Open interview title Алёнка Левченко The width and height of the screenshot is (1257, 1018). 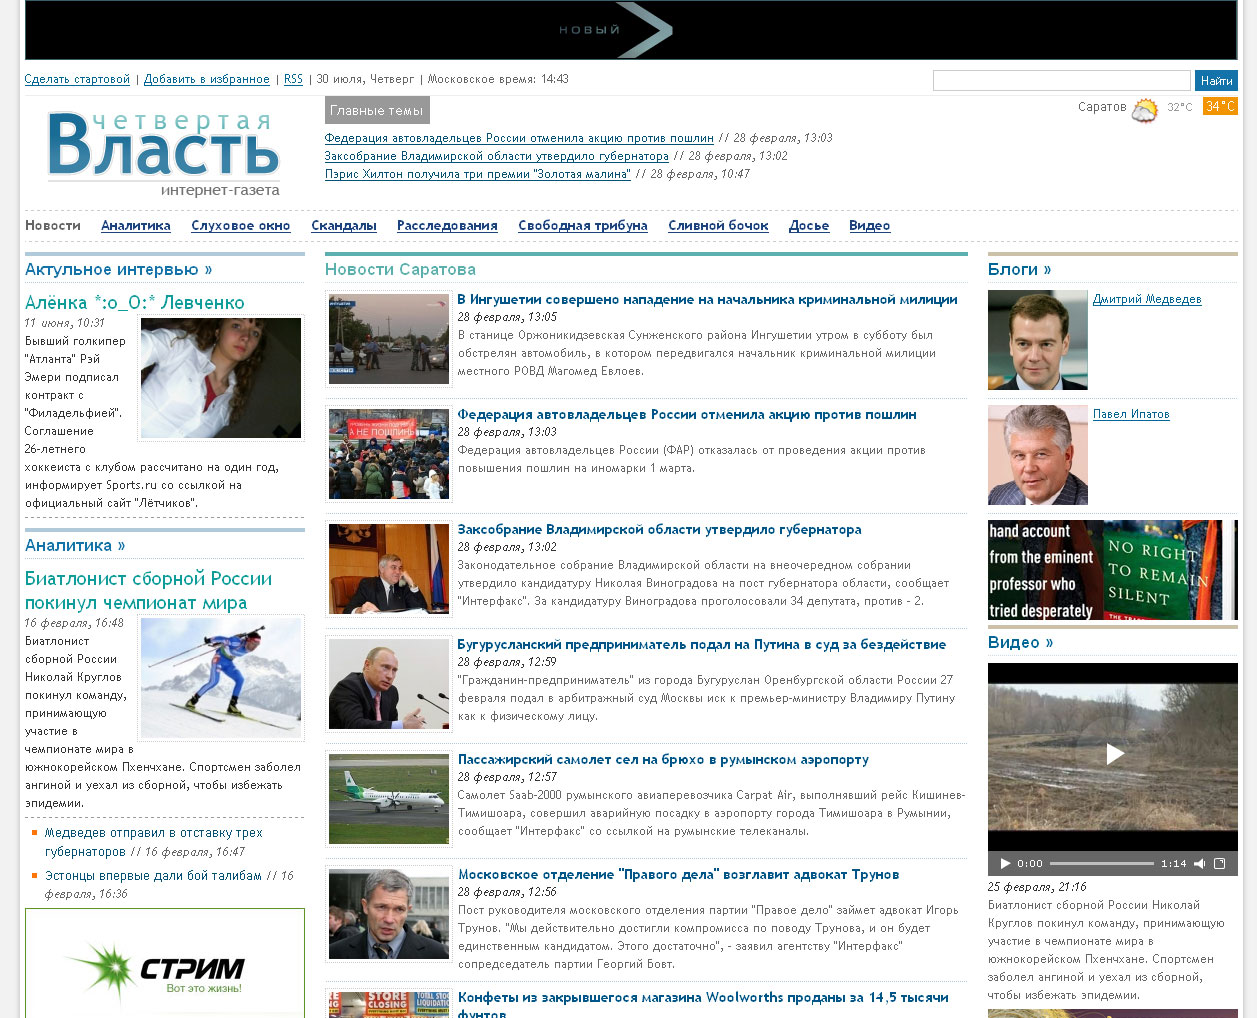tap(135, 303)
